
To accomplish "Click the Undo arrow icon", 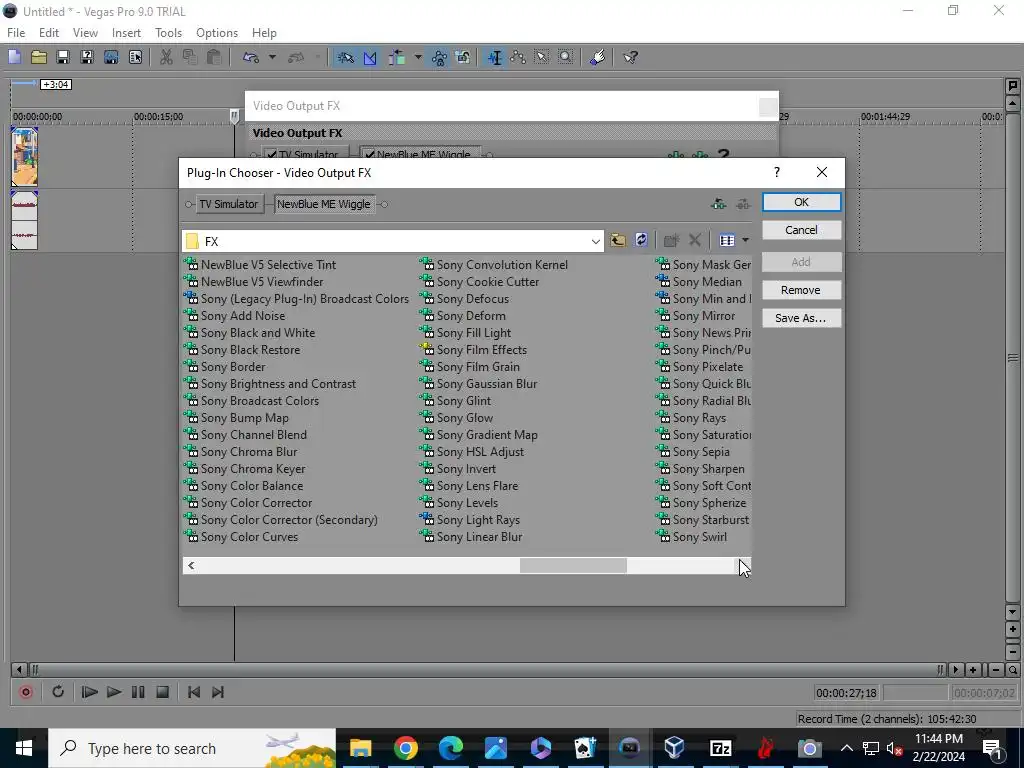I will 251,57.
